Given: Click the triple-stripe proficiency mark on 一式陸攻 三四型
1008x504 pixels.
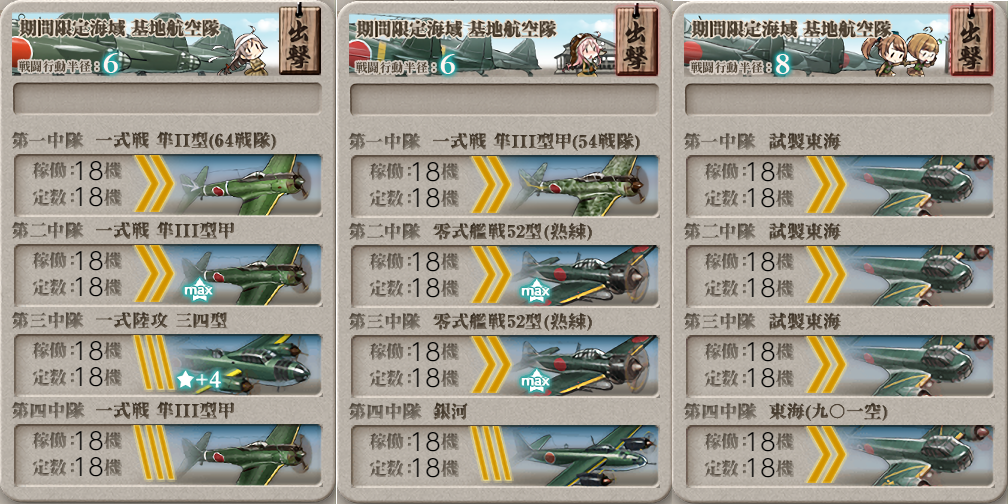Looking at the screenshot, I should (x=154, y=364).
